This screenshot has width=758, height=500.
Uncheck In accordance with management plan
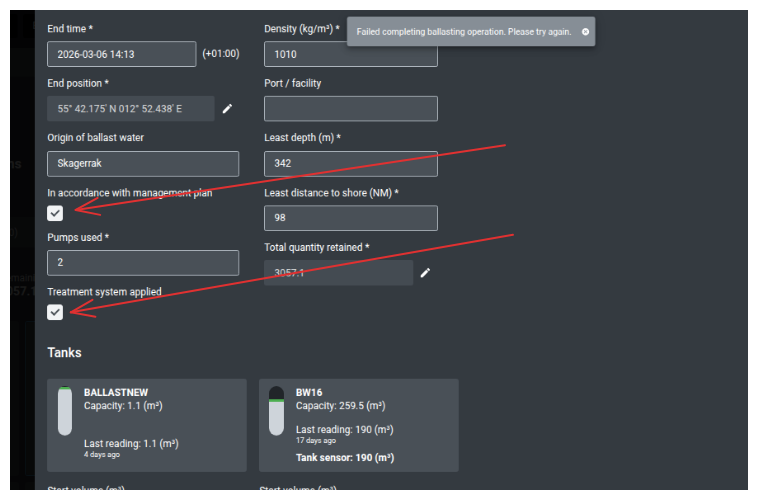coord(55,213)
